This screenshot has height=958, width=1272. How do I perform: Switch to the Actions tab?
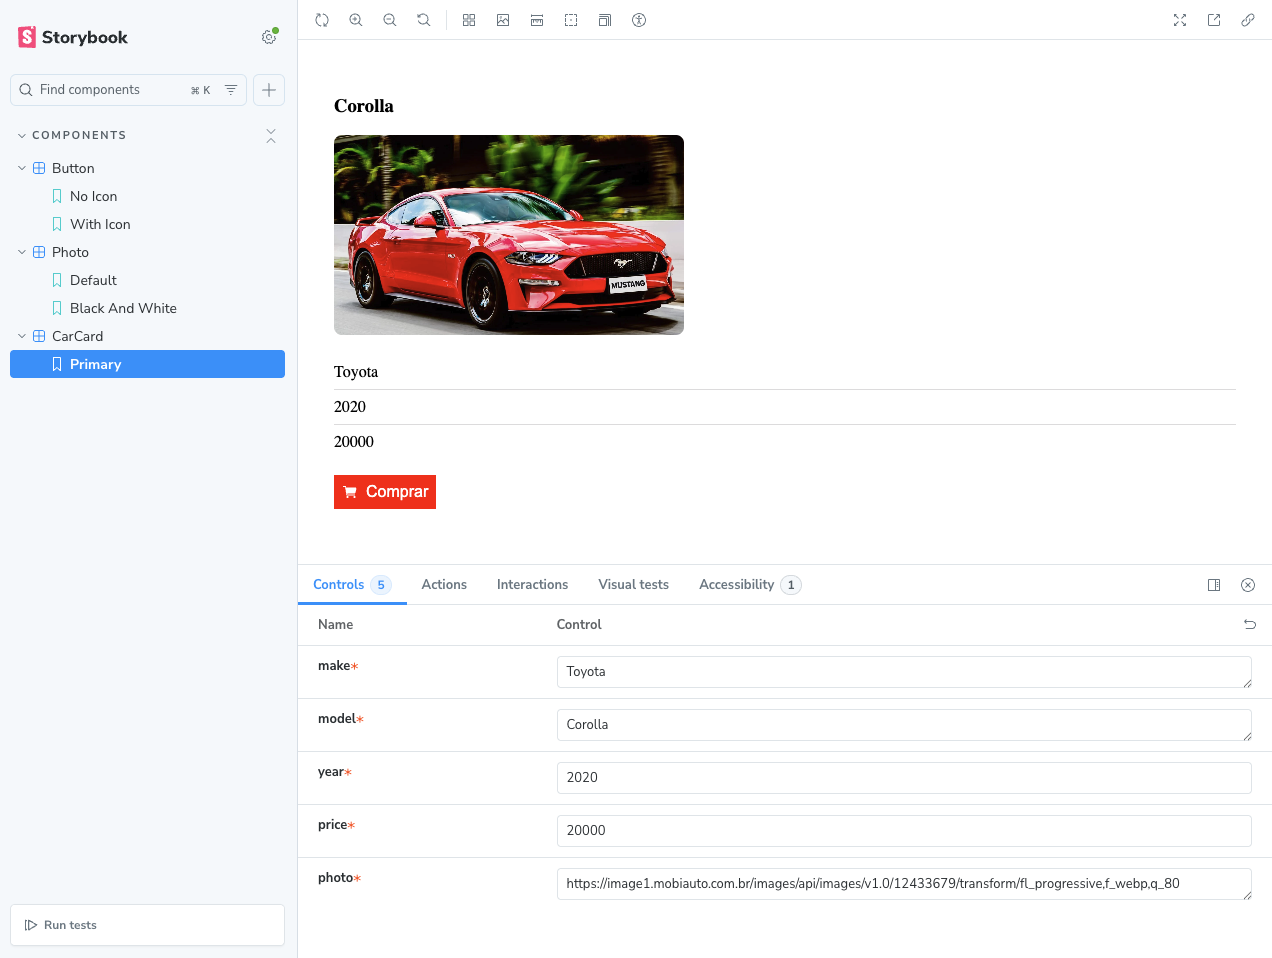point(444,585)
